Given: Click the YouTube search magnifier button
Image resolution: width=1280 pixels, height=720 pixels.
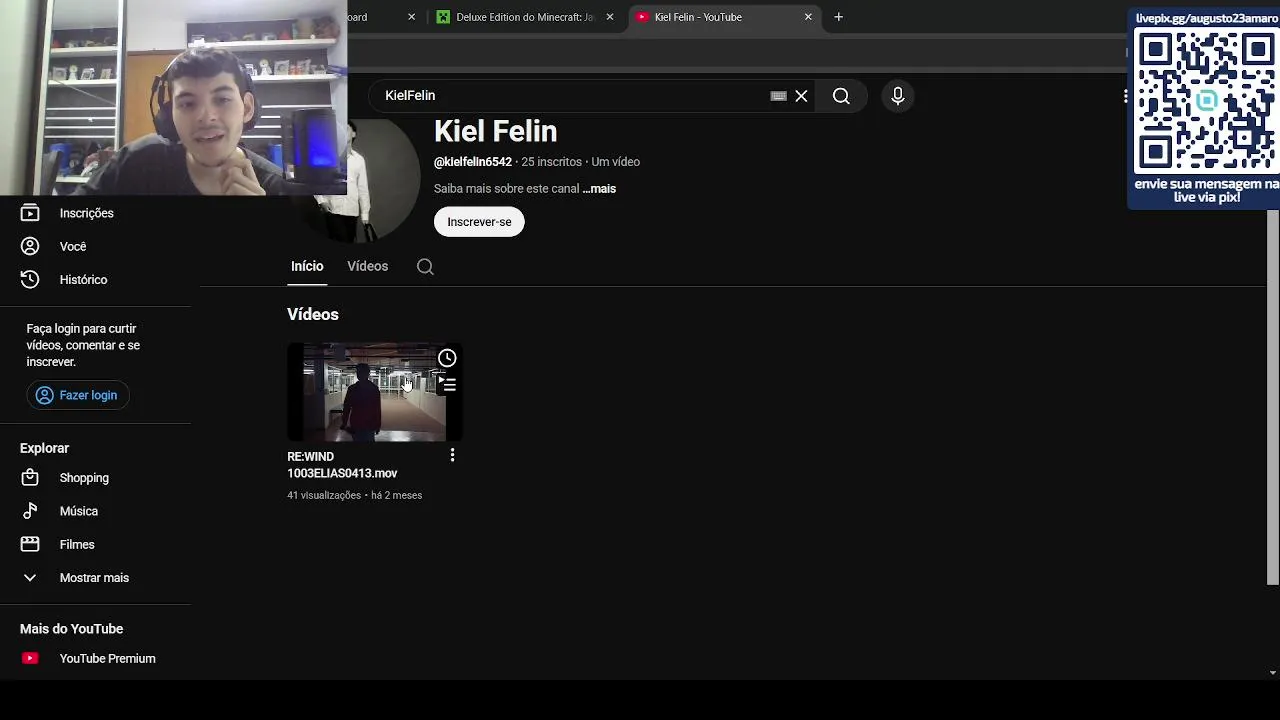Looking at the screenshot, I should (841, 96).
